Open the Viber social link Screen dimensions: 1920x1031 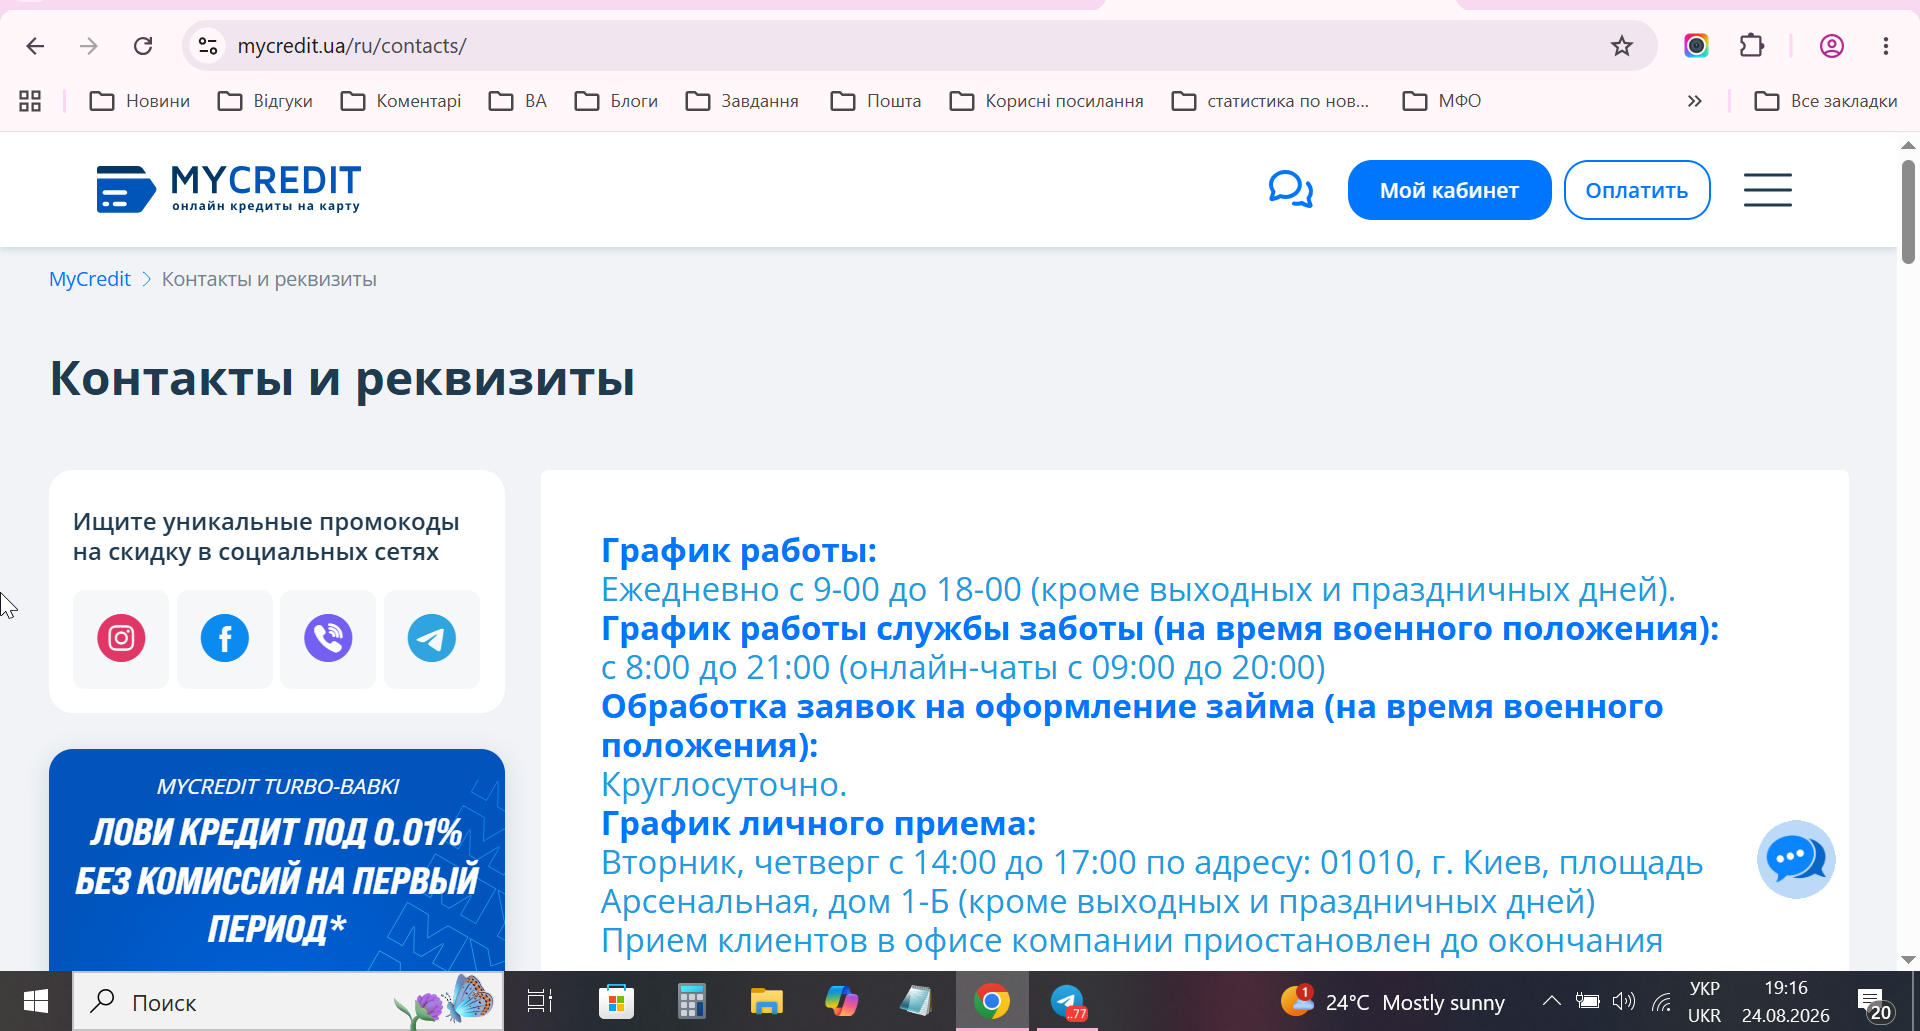[x=328, y=638]
